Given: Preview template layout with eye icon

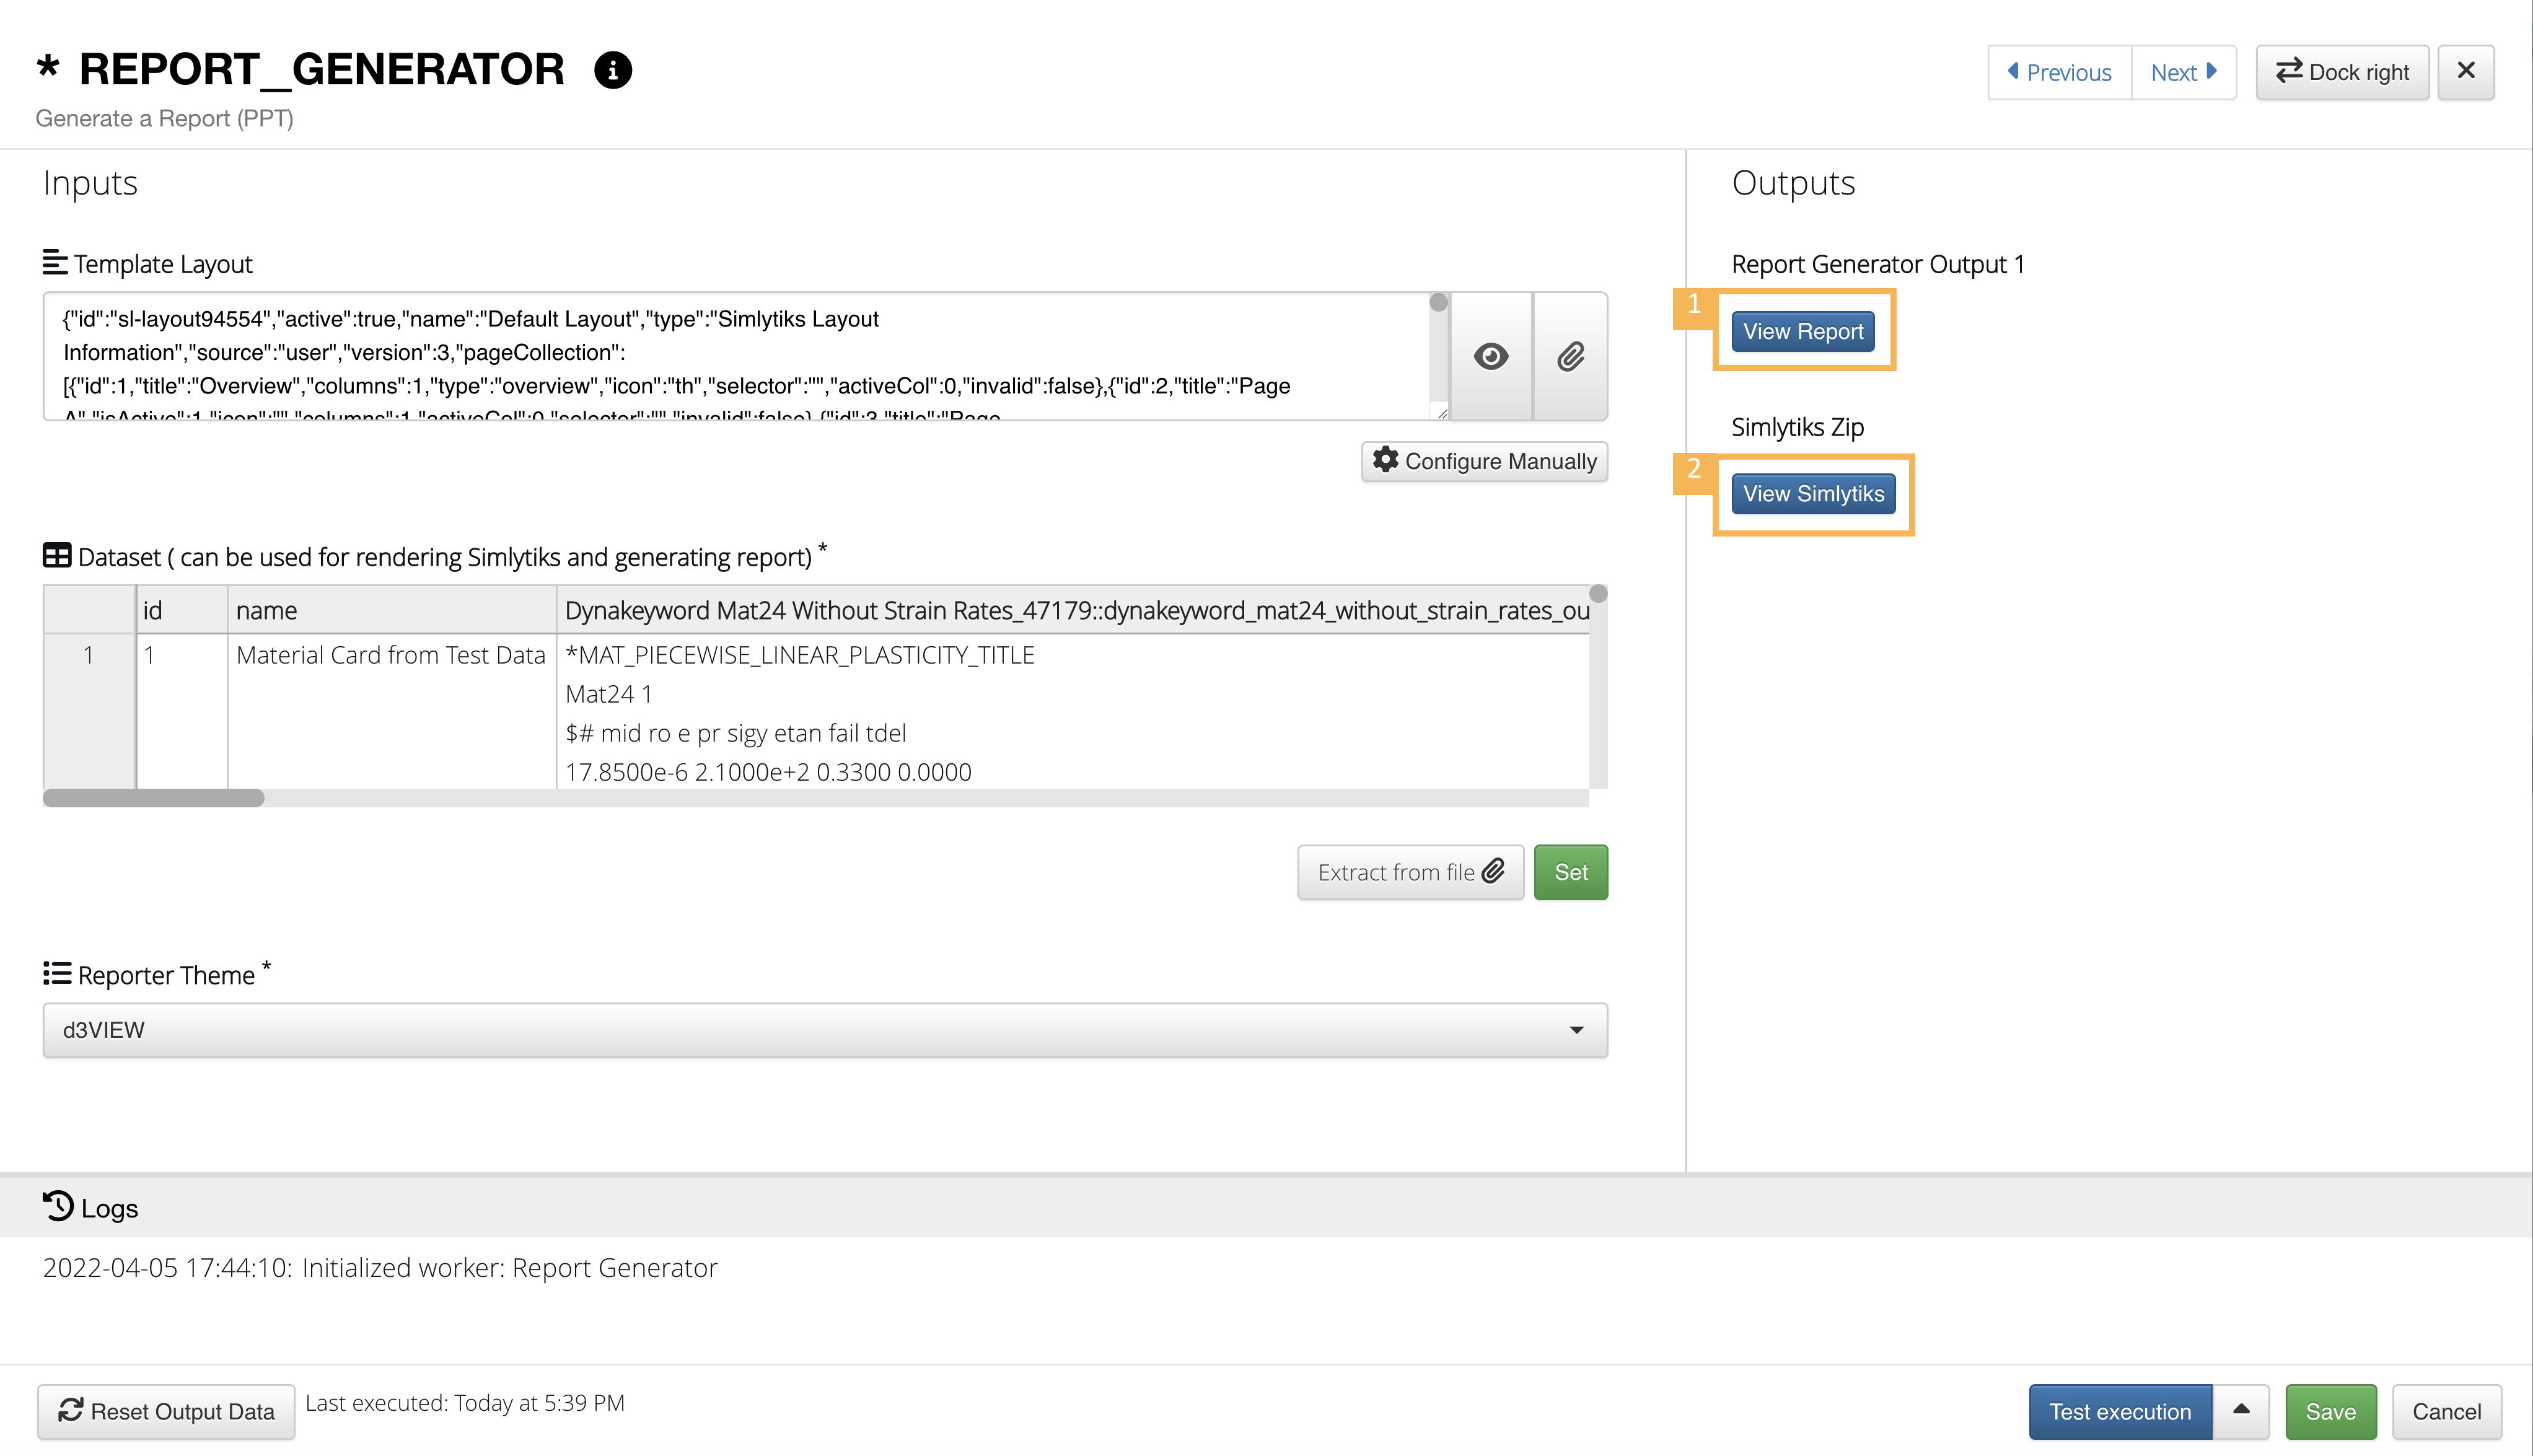Looking at the screenshot, I should (1490, 356).
